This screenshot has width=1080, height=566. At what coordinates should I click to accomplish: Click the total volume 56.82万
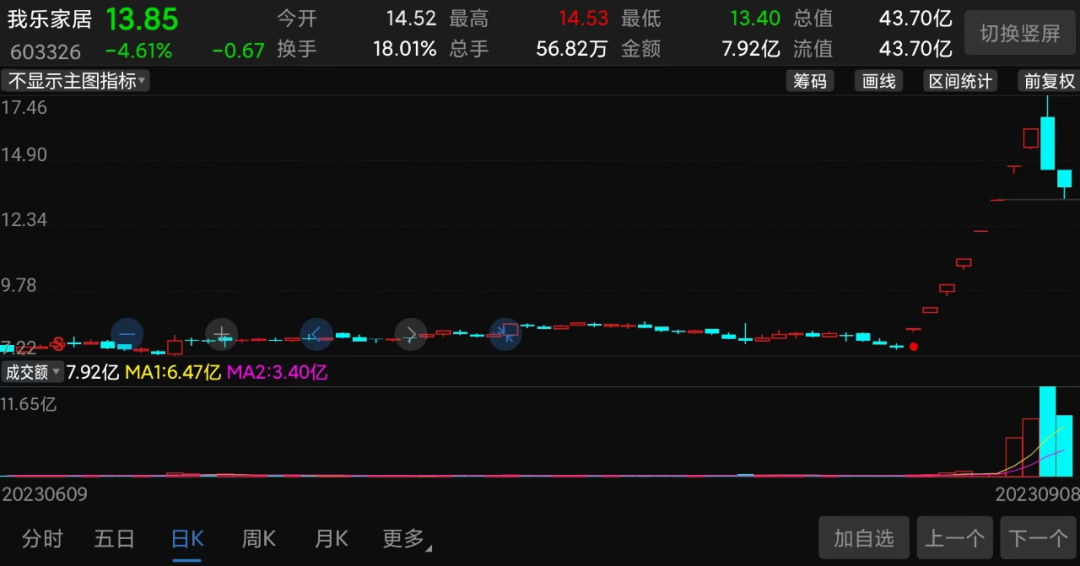571,49
